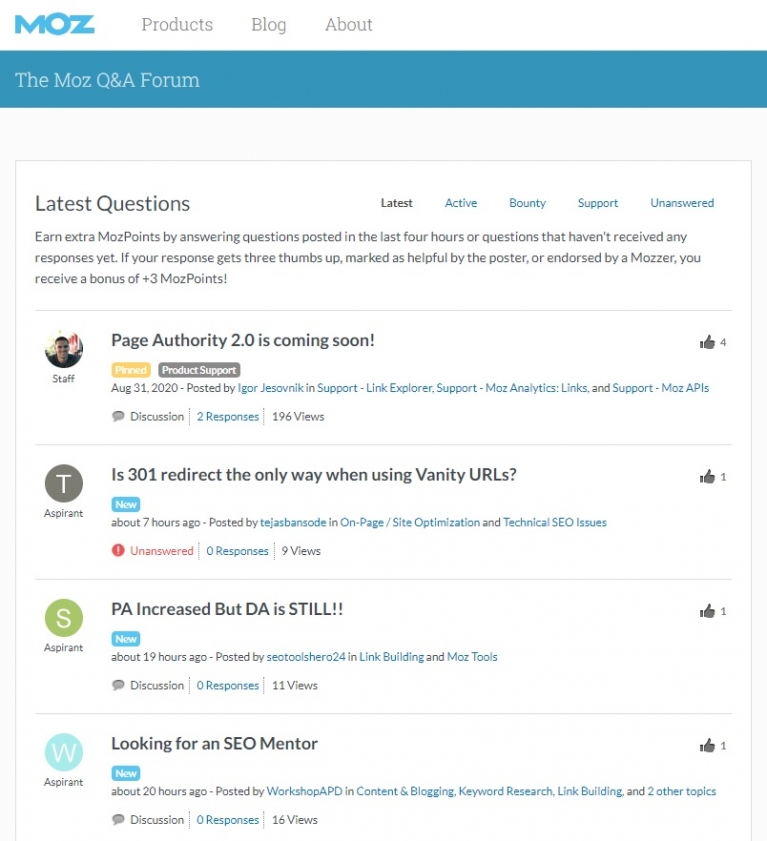Viewport: 767px width, 841px height.
Task: View 2 Responses on Page Authority post
Action: click(x=228, y=416)
